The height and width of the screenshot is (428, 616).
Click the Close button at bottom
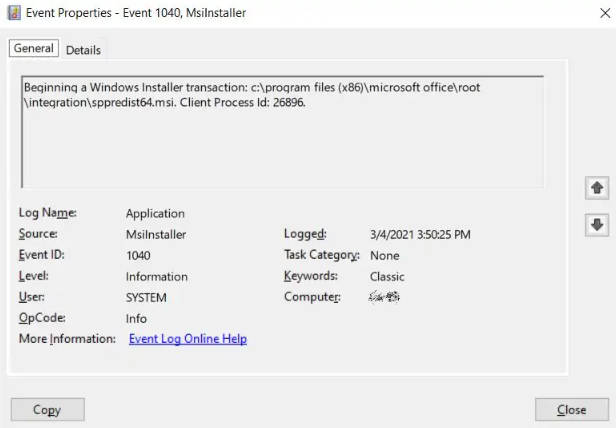coord(572,410)
